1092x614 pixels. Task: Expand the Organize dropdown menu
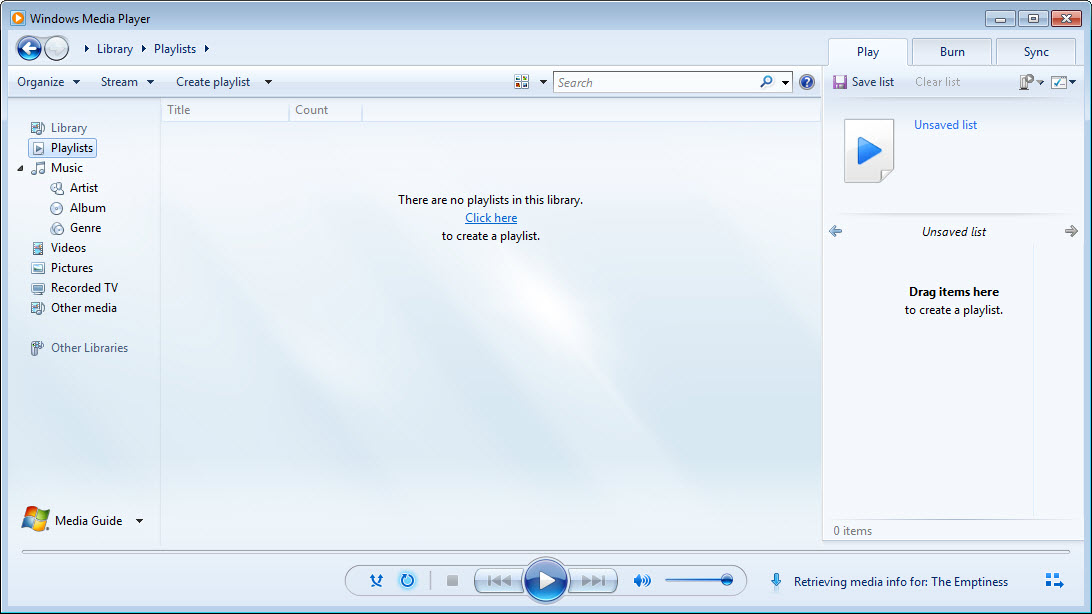[x=48, y=82]
